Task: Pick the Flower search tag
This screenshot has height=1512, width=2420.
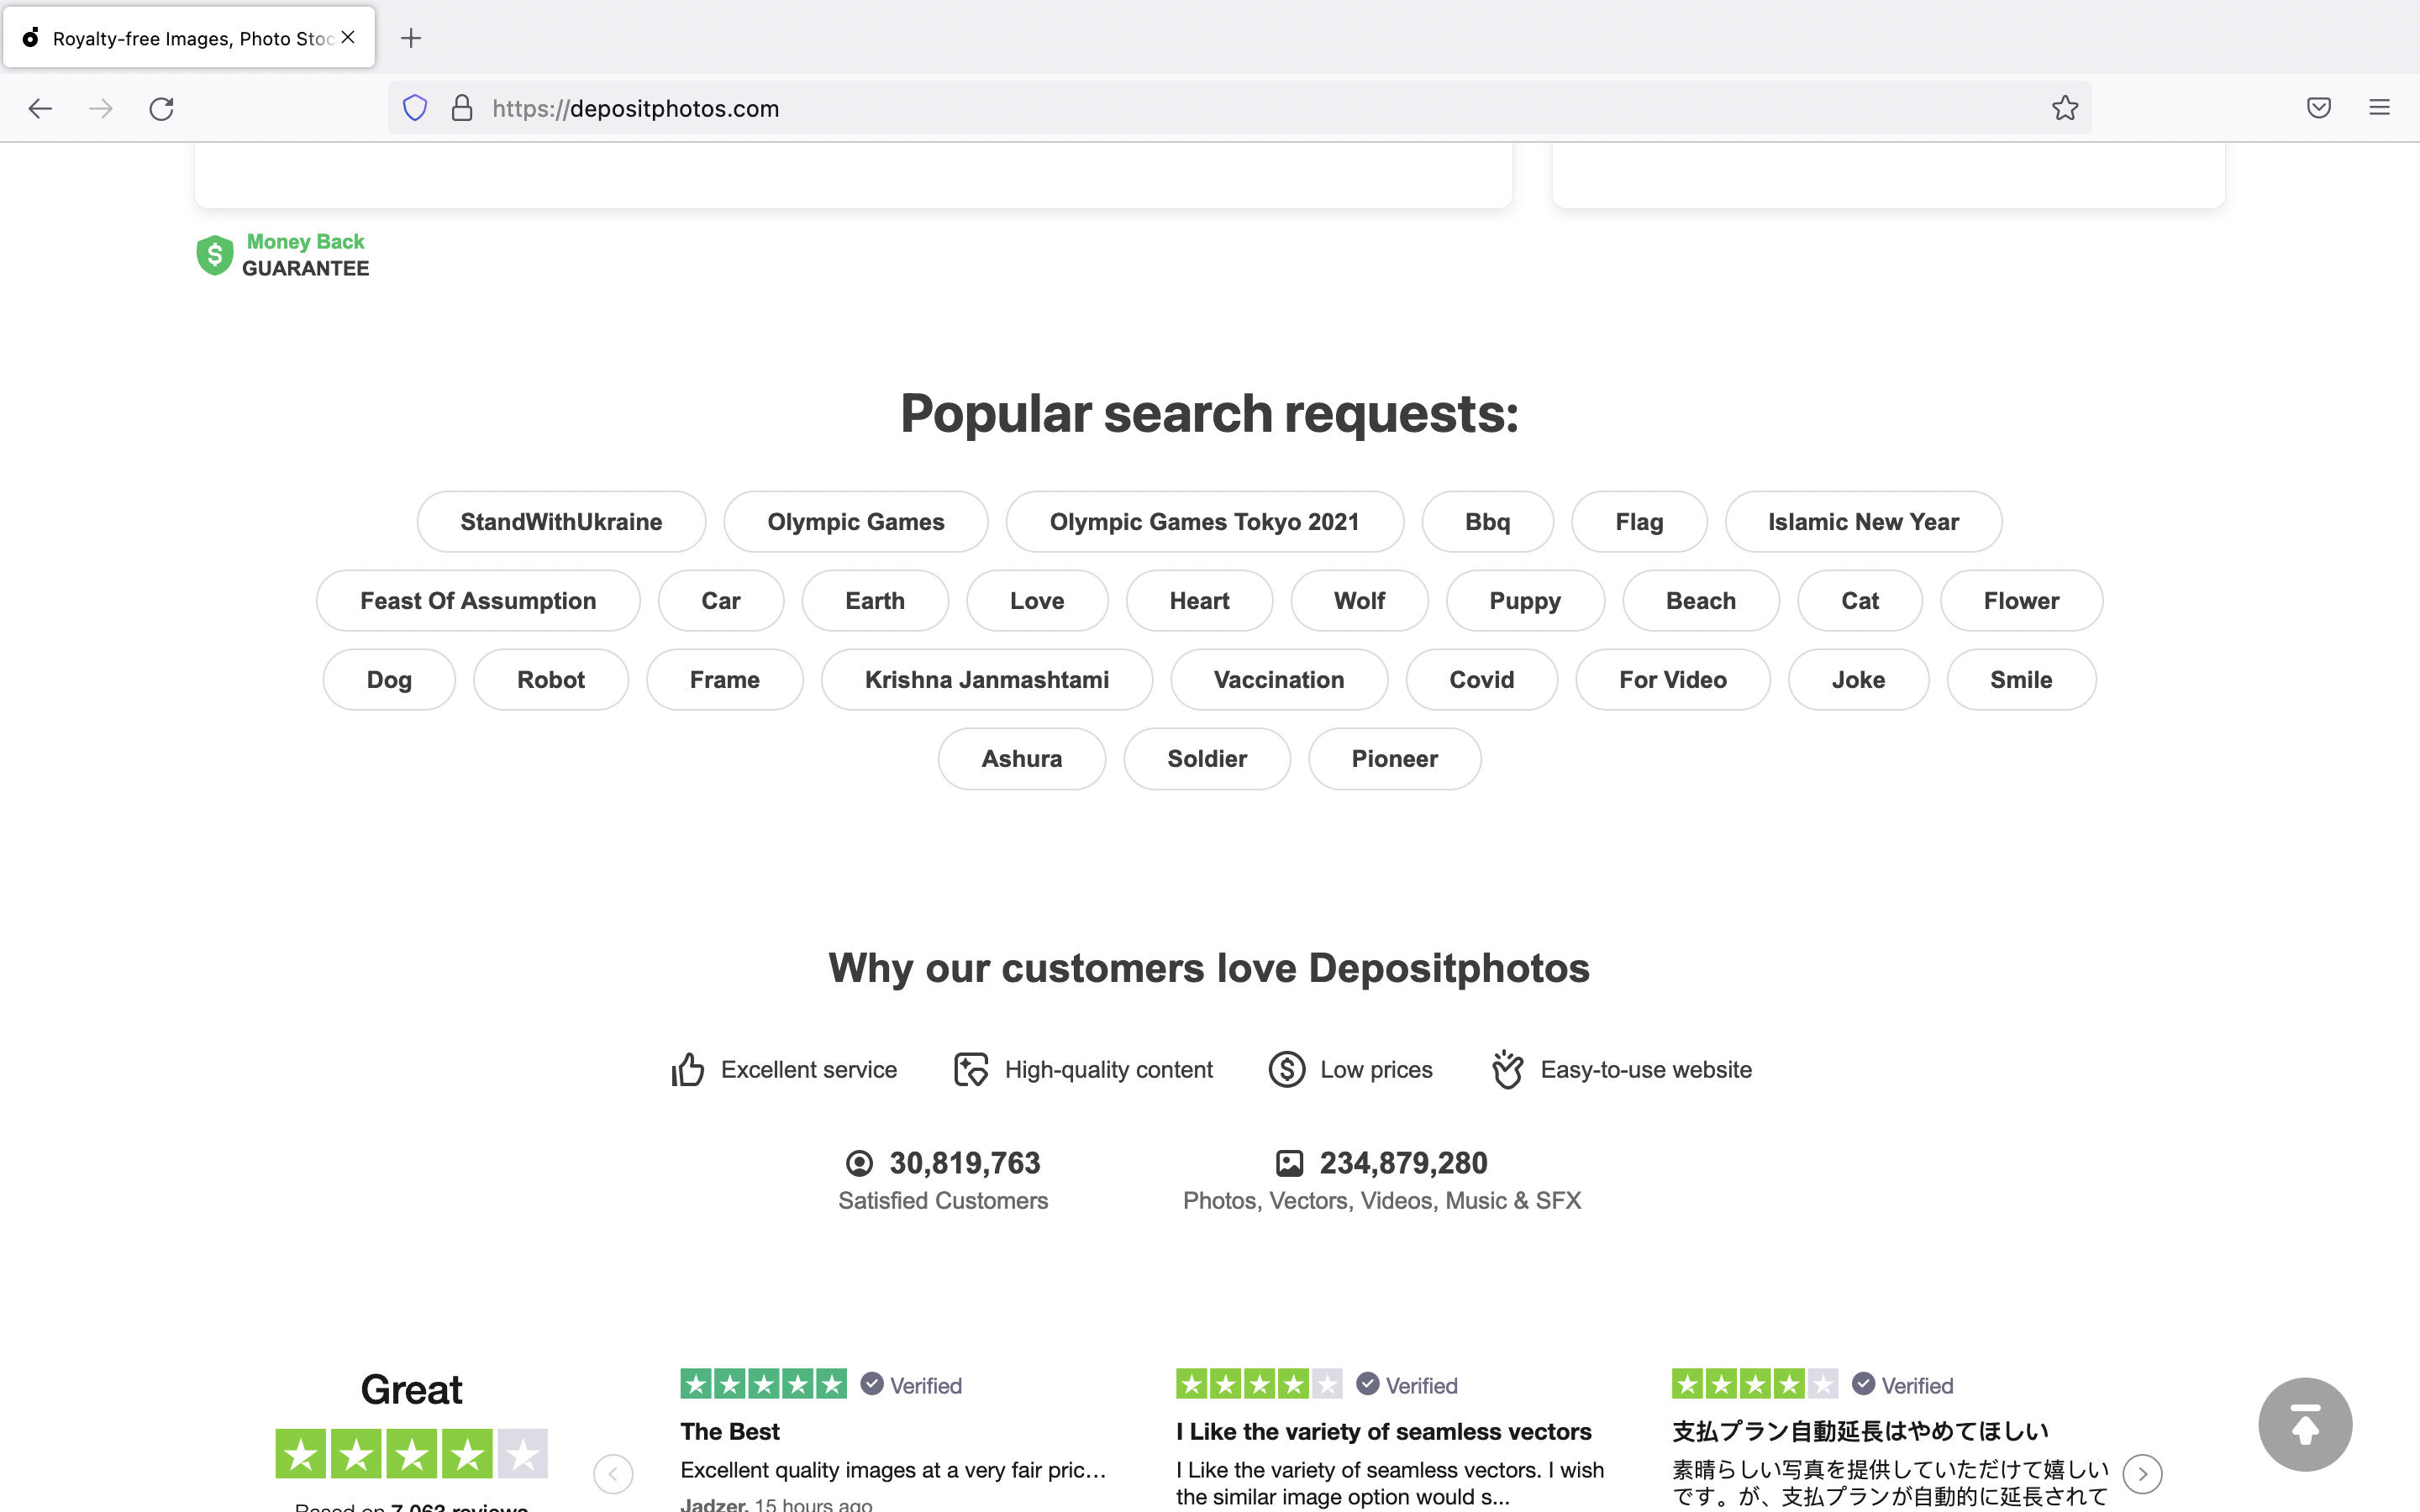Action: 2021,601
